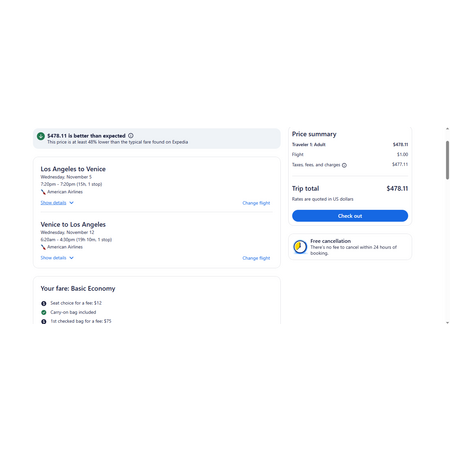Expand Show details for Los Angeles to Venice
The image size is (450, 450).
tap(53, 203)
